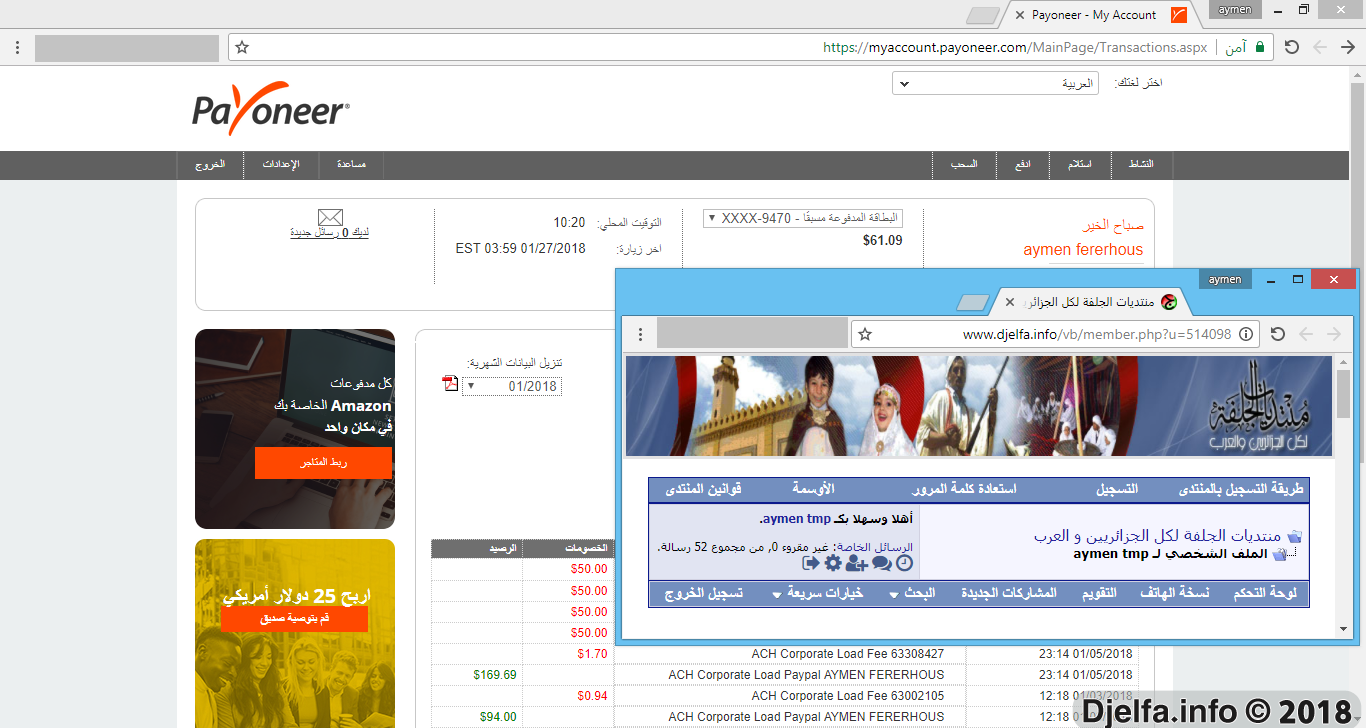Open the gear settings icon in forum welcome box
The image size is (1366, 728).
pos(833,563)
